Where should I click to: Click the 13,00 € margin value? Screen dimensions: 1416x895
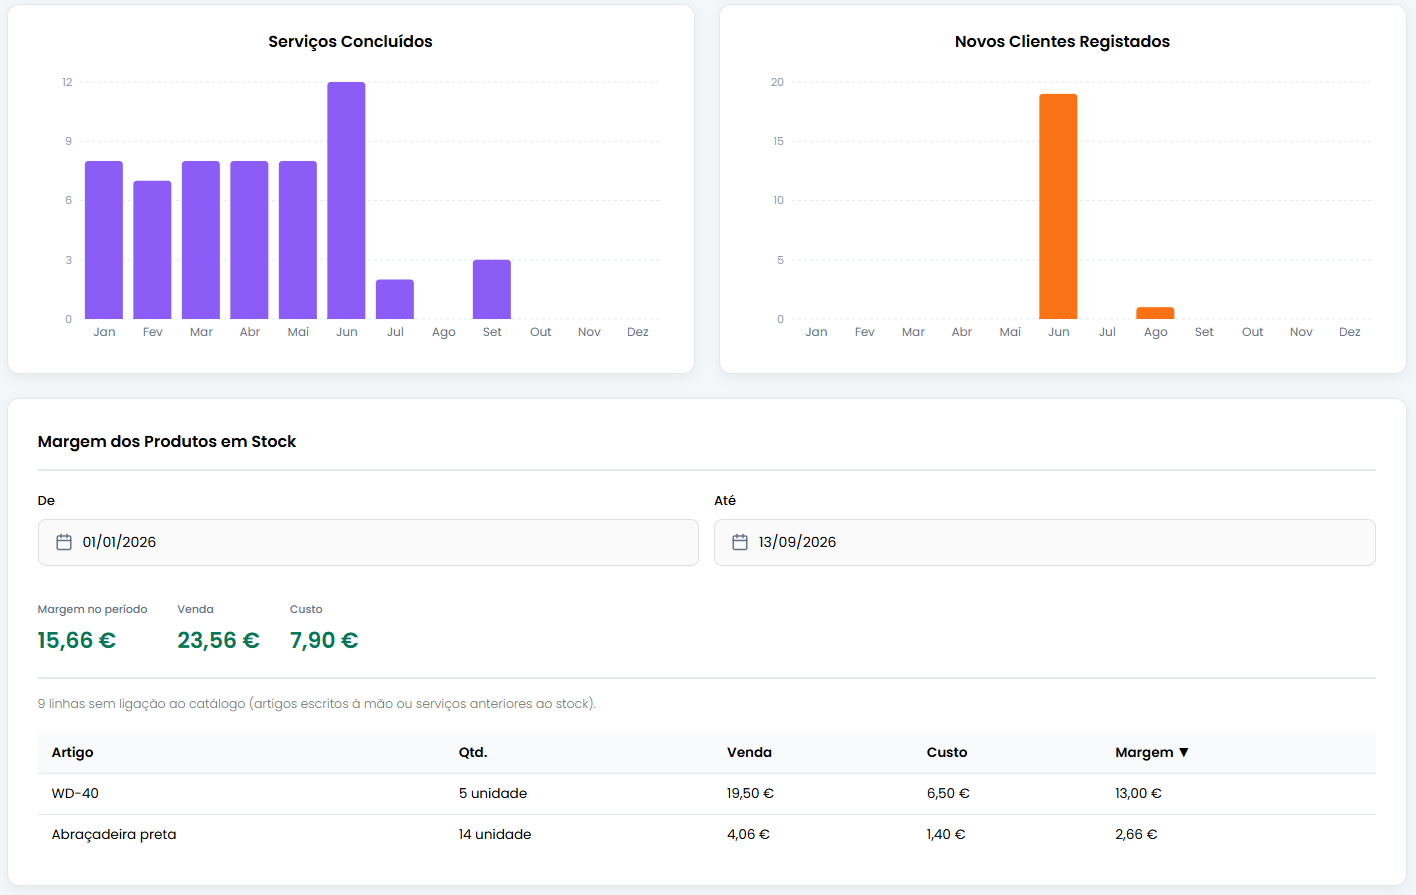coord(1138,793)
